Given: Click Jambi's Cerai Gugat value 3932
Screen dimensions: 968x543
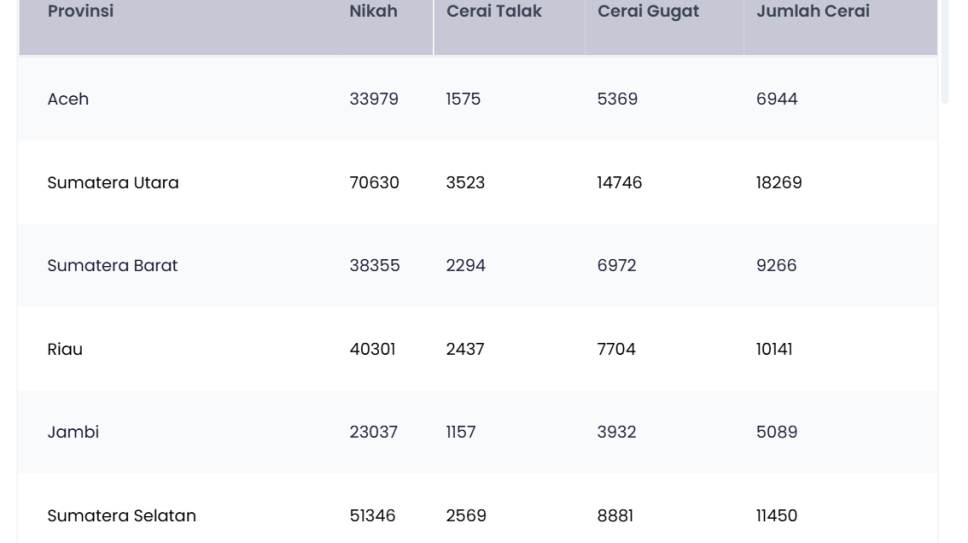Looking at the screenshot, I should [x=617, y=432].
